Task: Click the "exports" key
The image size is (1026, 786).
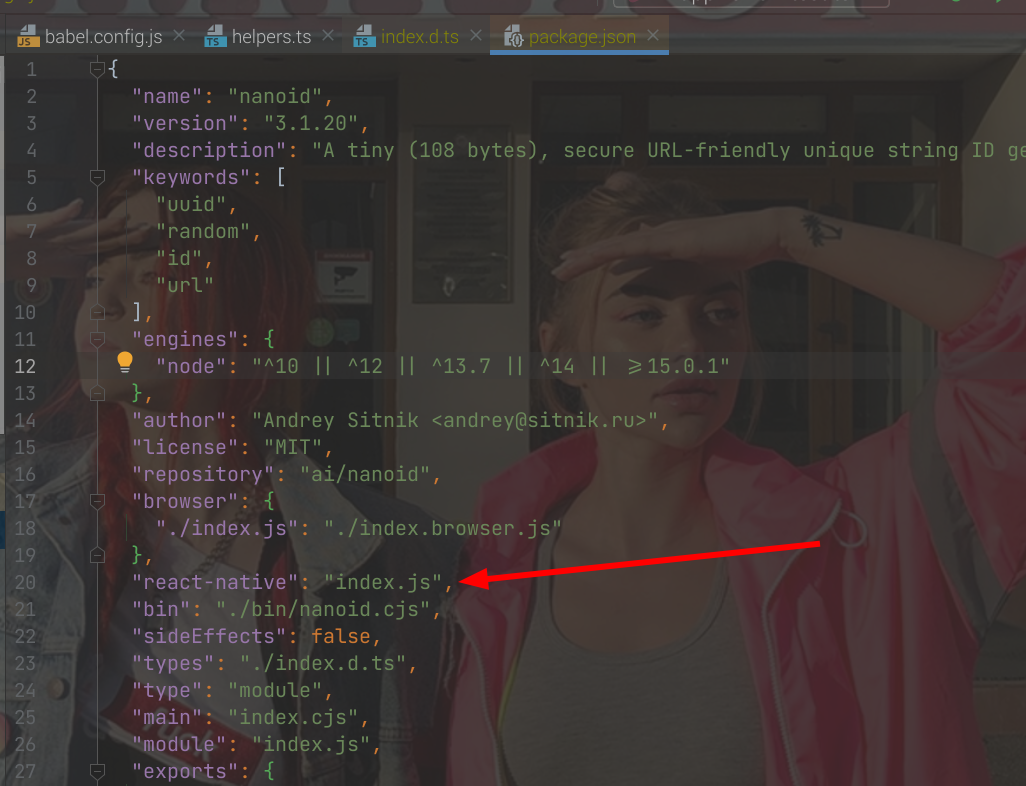Action: click(185, 771)
